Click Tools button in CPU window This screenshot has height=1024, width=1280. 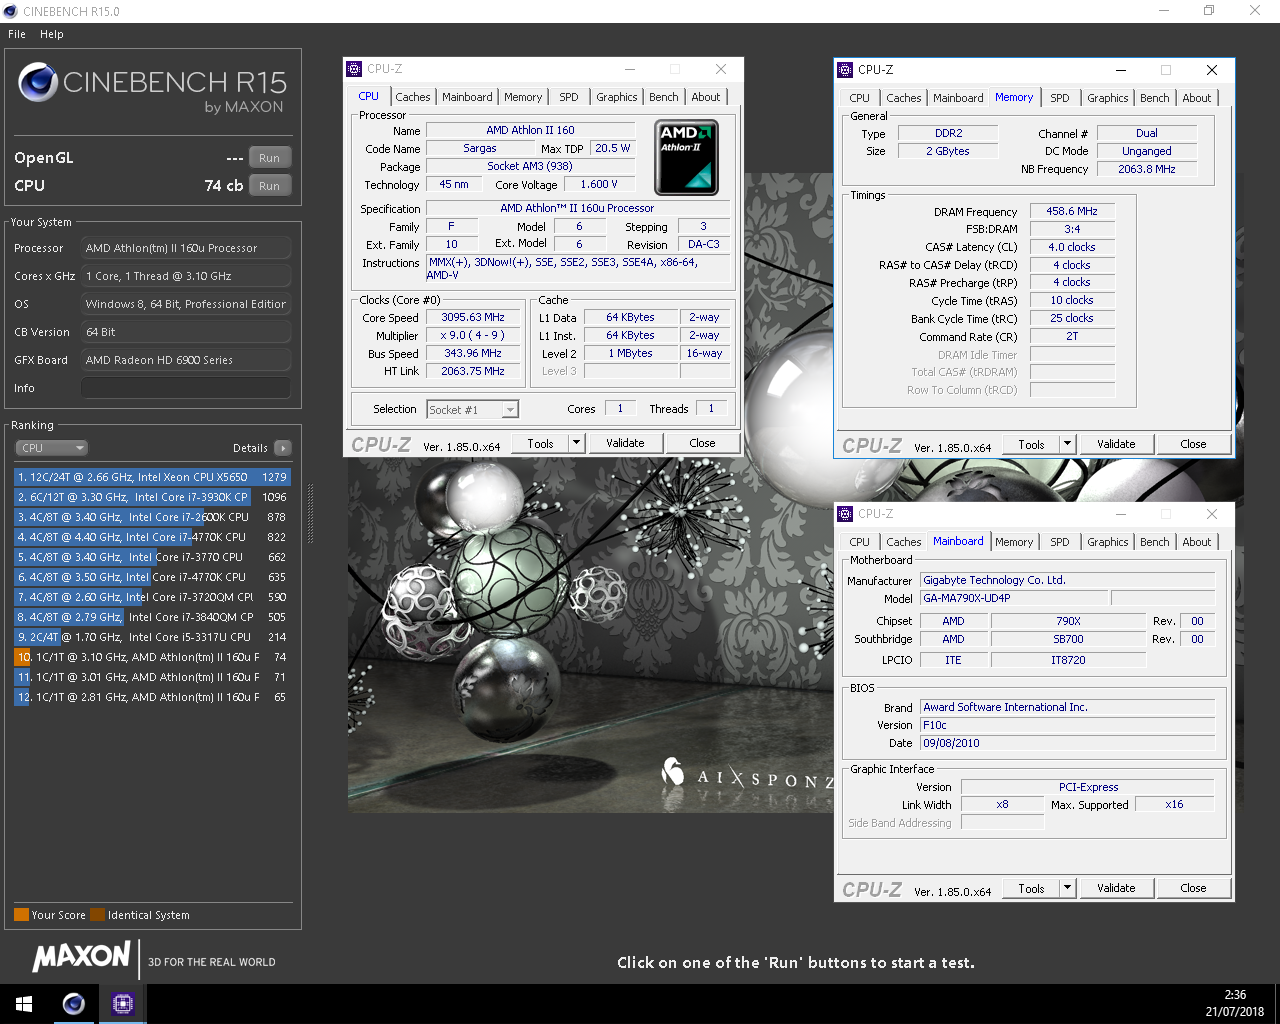coord(541,443)
